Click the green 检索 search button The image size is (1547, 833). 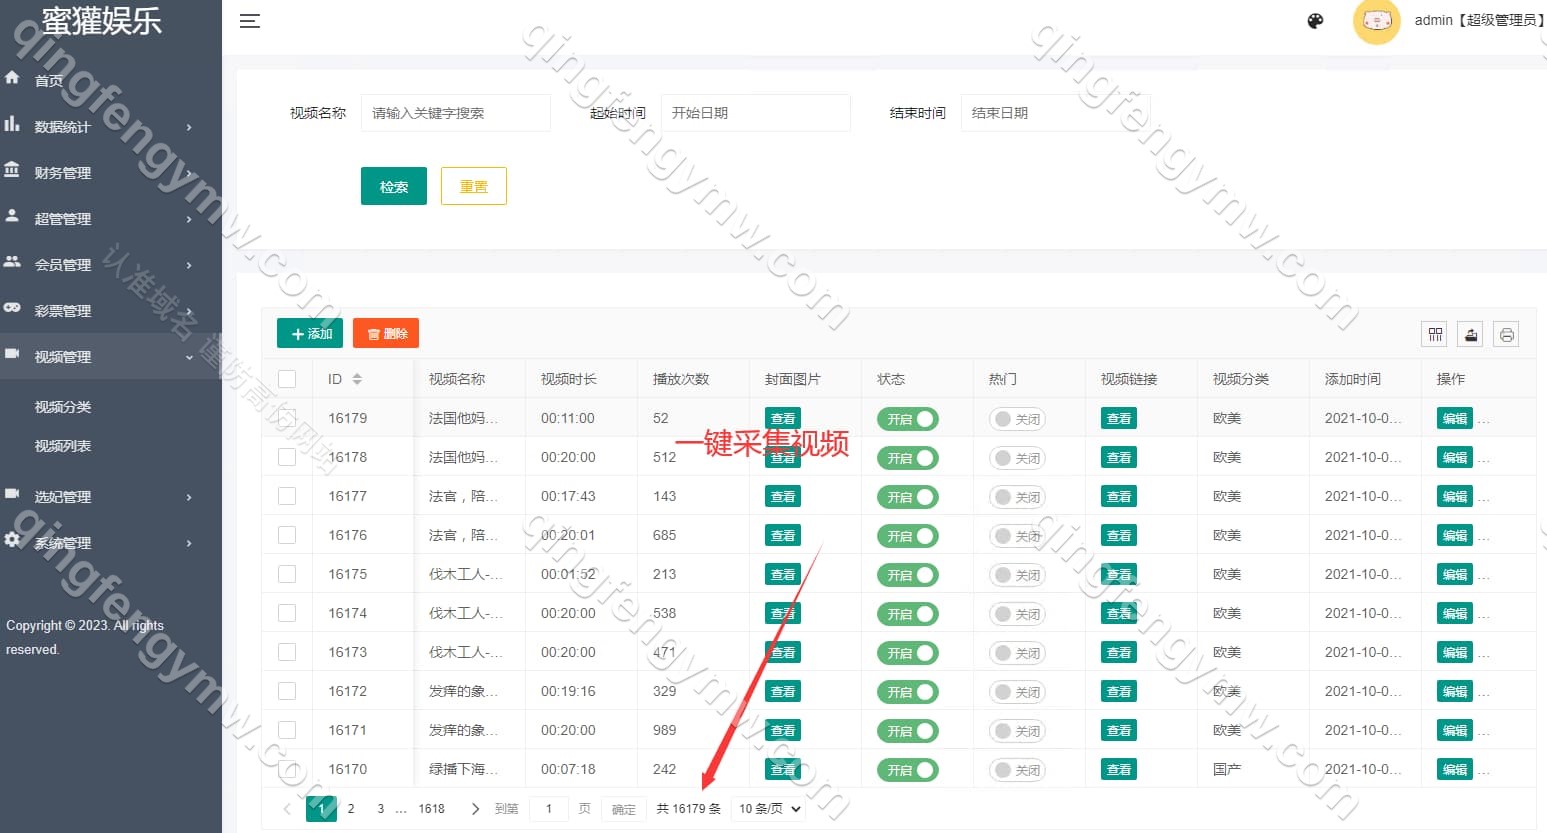tap(393, 187)
